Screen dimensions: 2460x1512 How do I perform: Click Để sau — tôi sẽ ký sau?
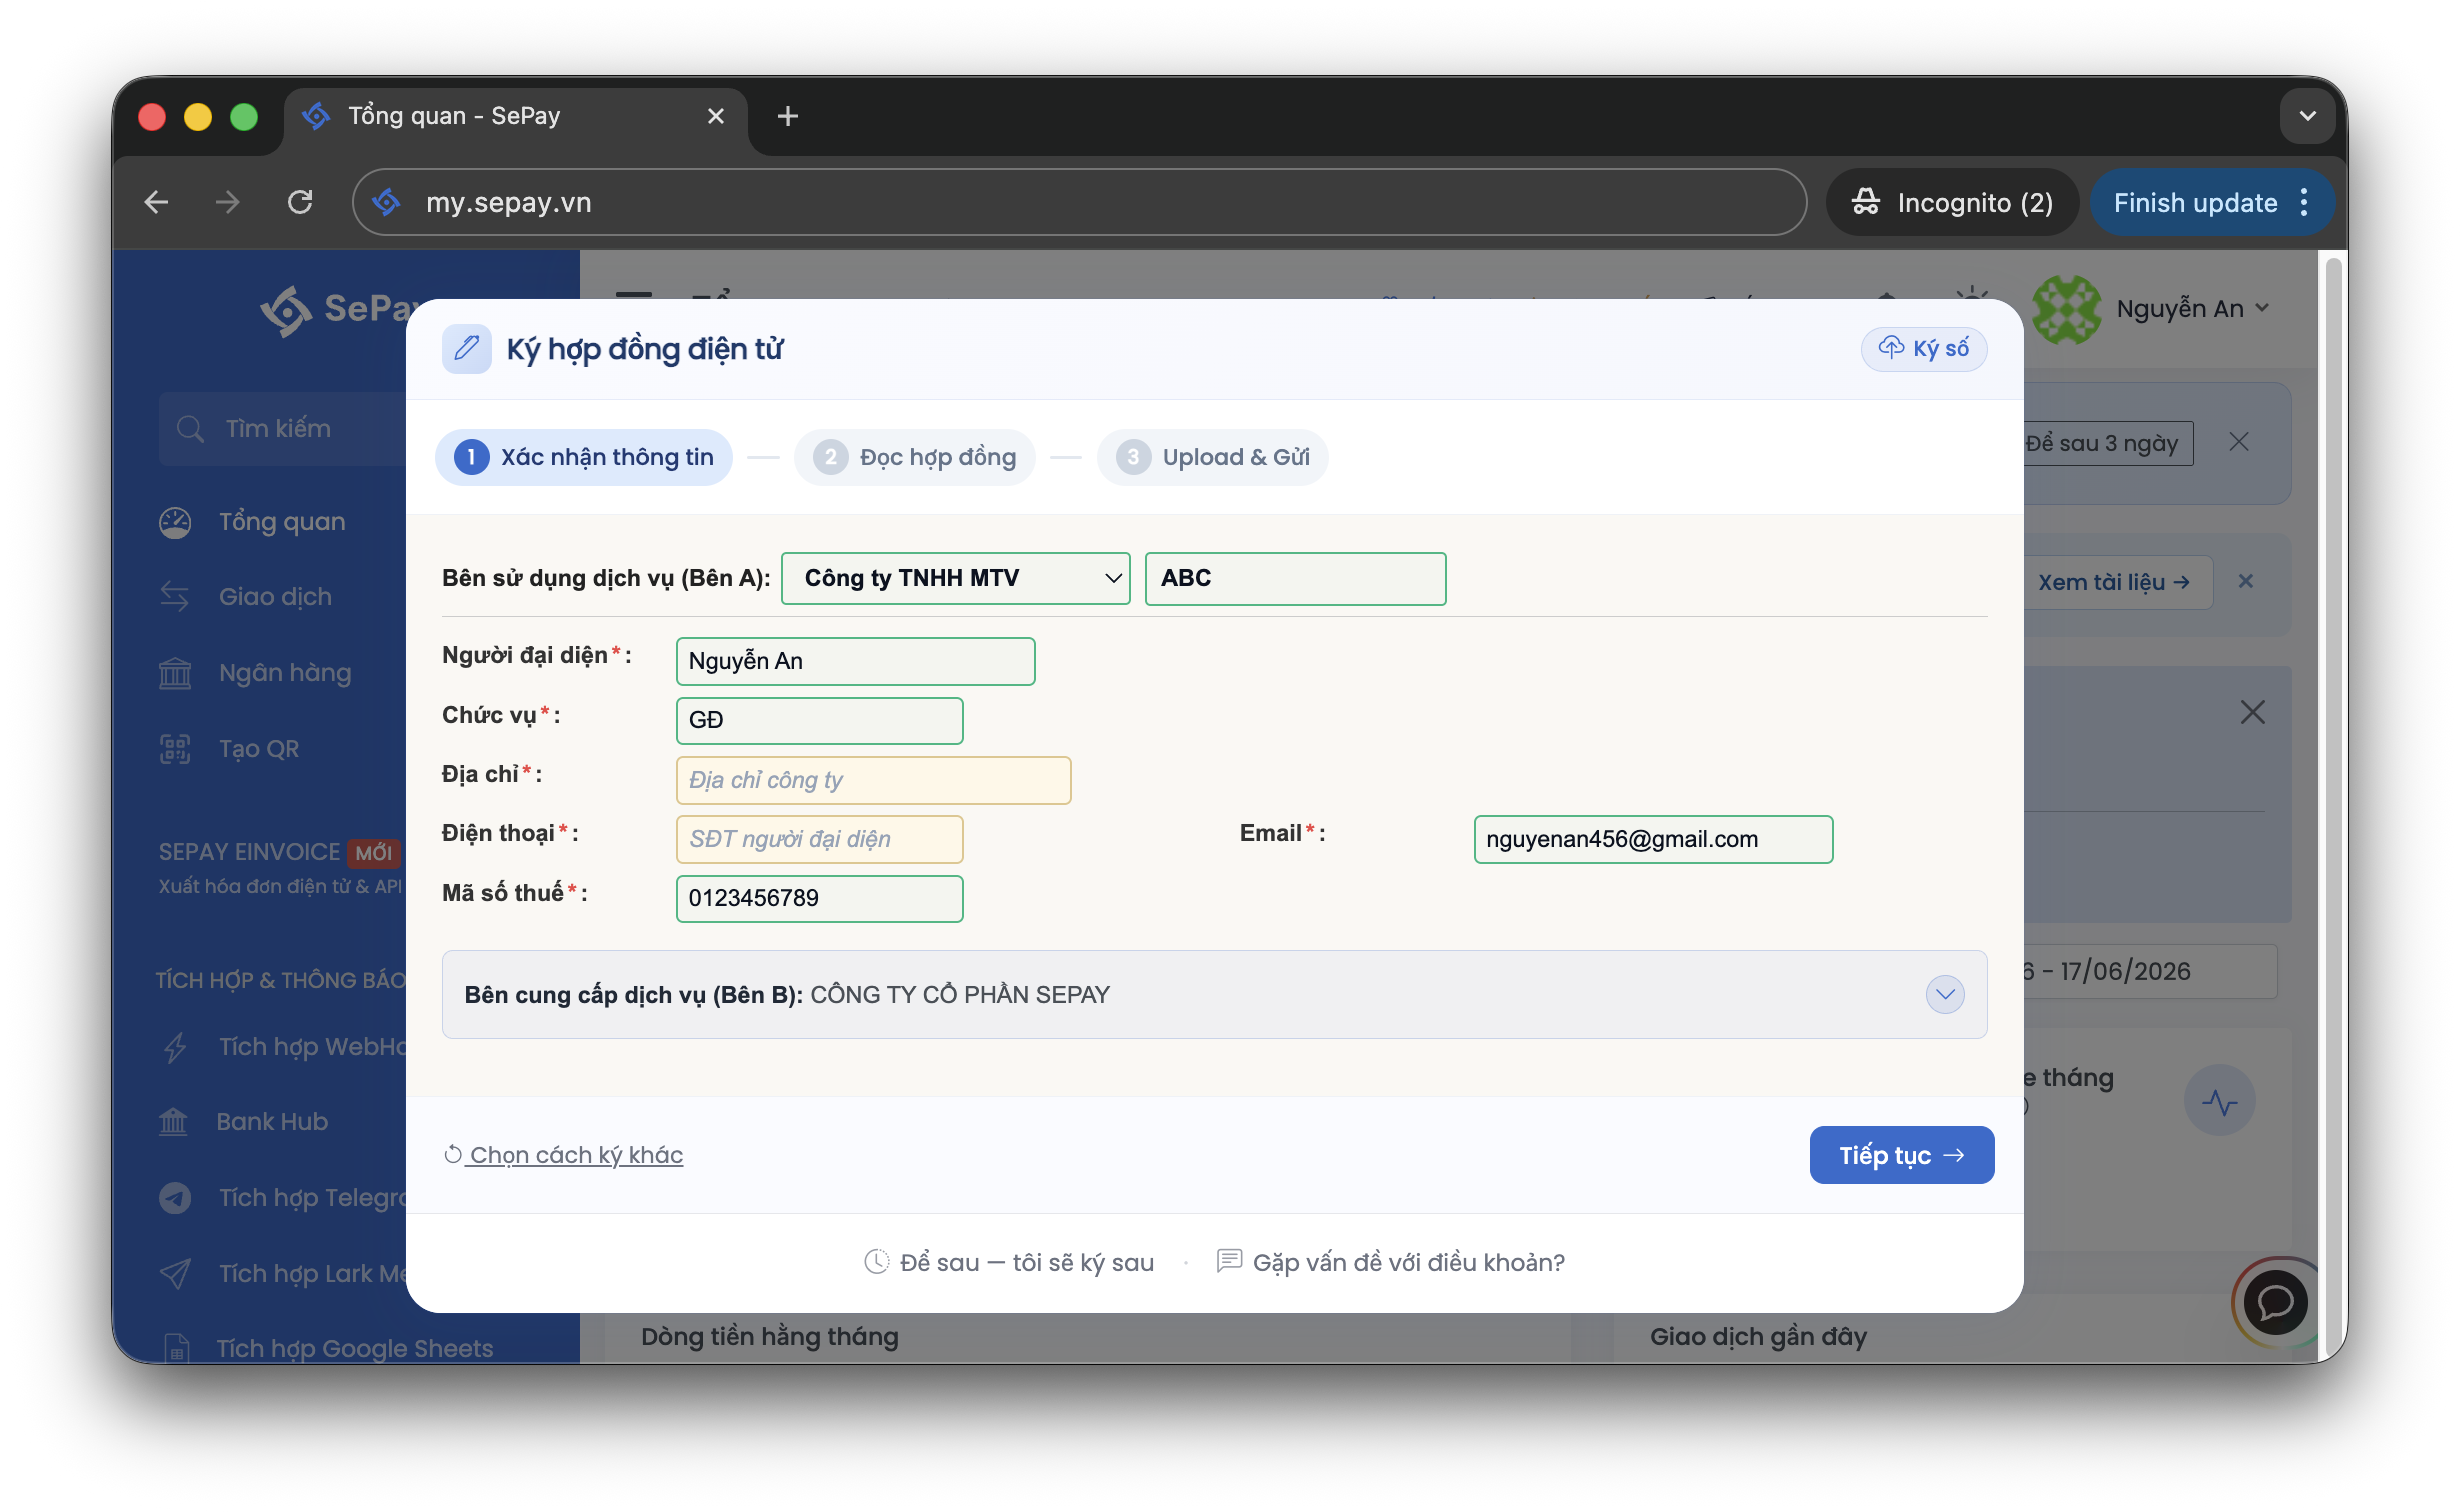click(1009, 1262)
